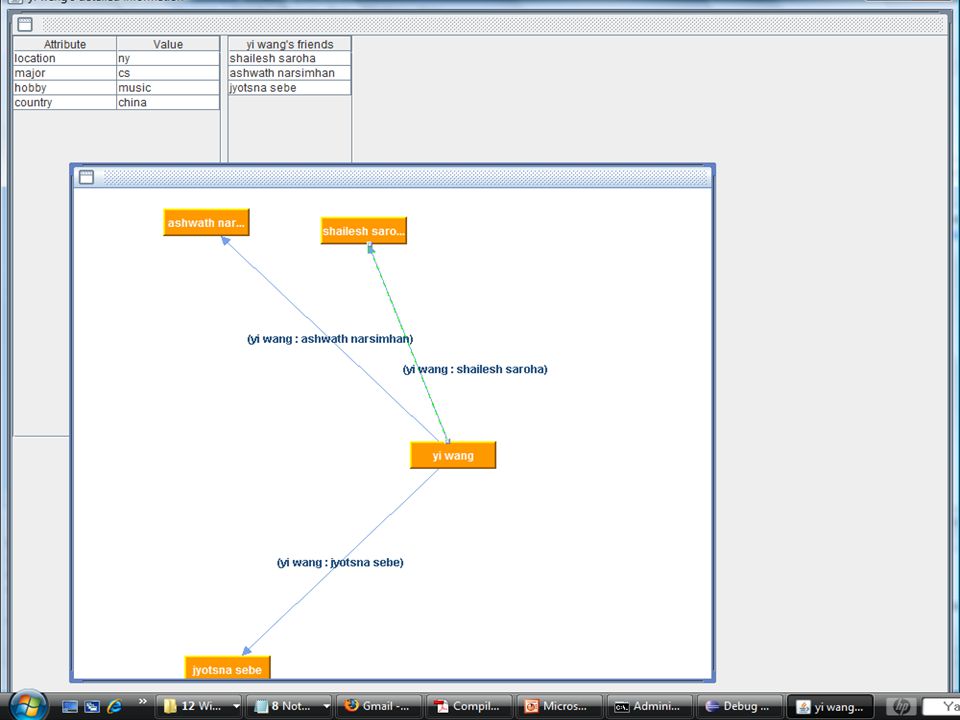Expand quick launch overflow chevron
Viewport: 960px width, 720px height.
click(x=143, y=702)
